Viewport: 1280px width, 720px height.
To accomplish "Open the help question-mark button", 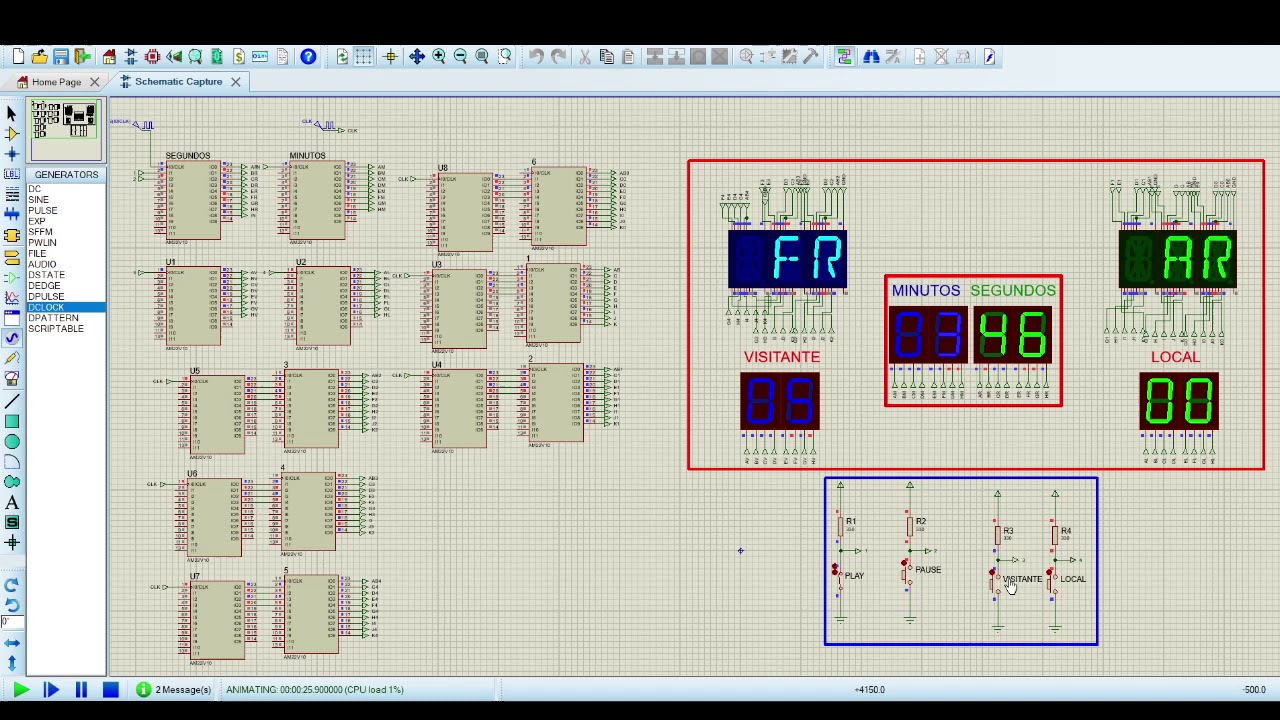I will pos(308,57).
